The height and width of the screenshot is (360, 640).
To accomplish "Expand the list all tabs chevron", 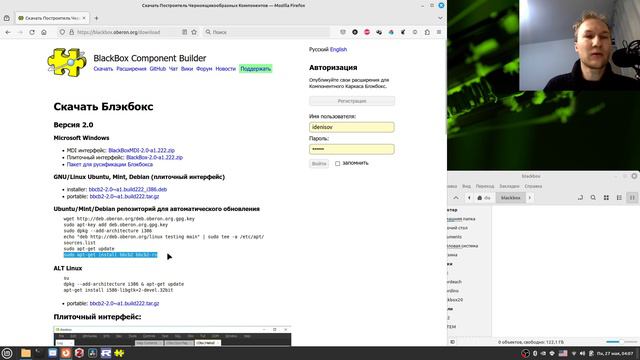I will [440, 18].
